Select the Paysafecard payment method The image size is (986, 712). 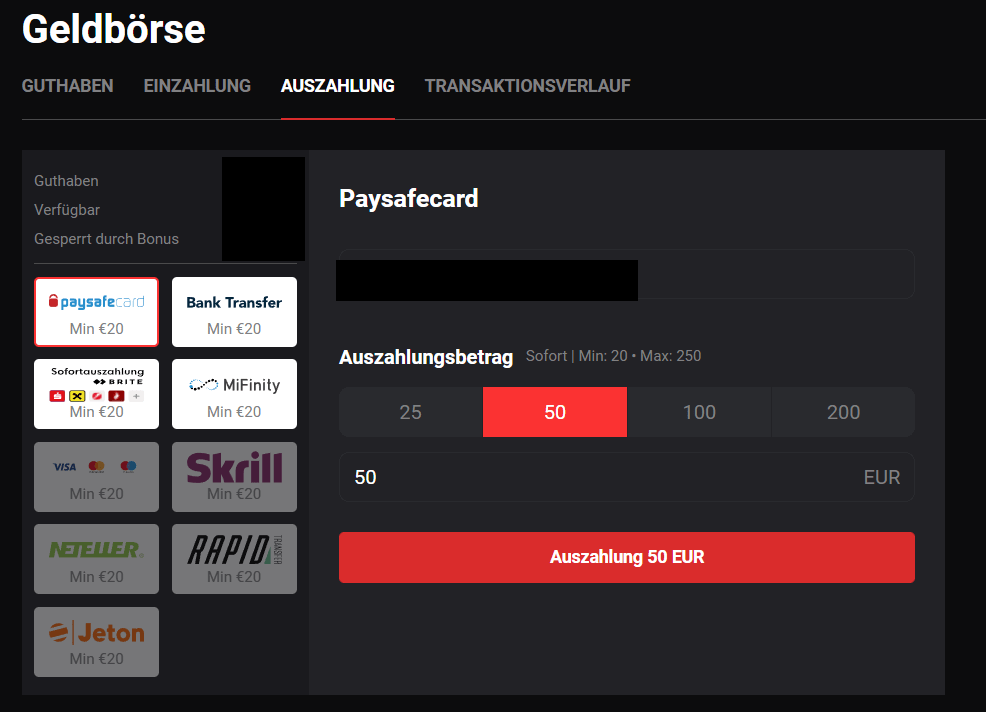click(x=96, y=312)
